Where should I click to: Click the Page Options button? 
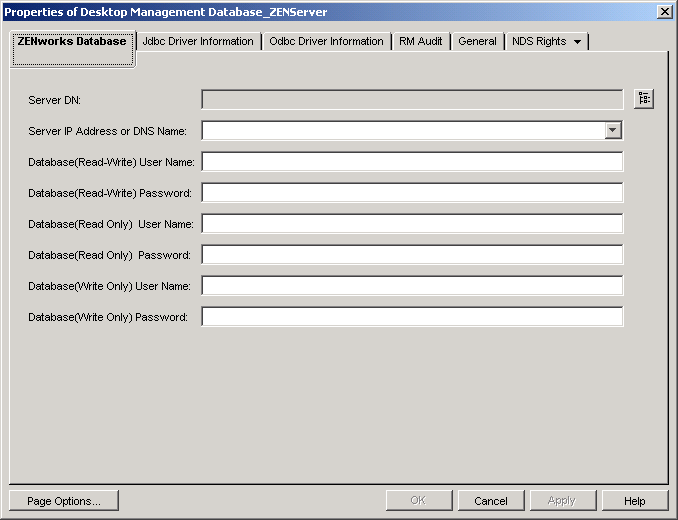point(64,501)
